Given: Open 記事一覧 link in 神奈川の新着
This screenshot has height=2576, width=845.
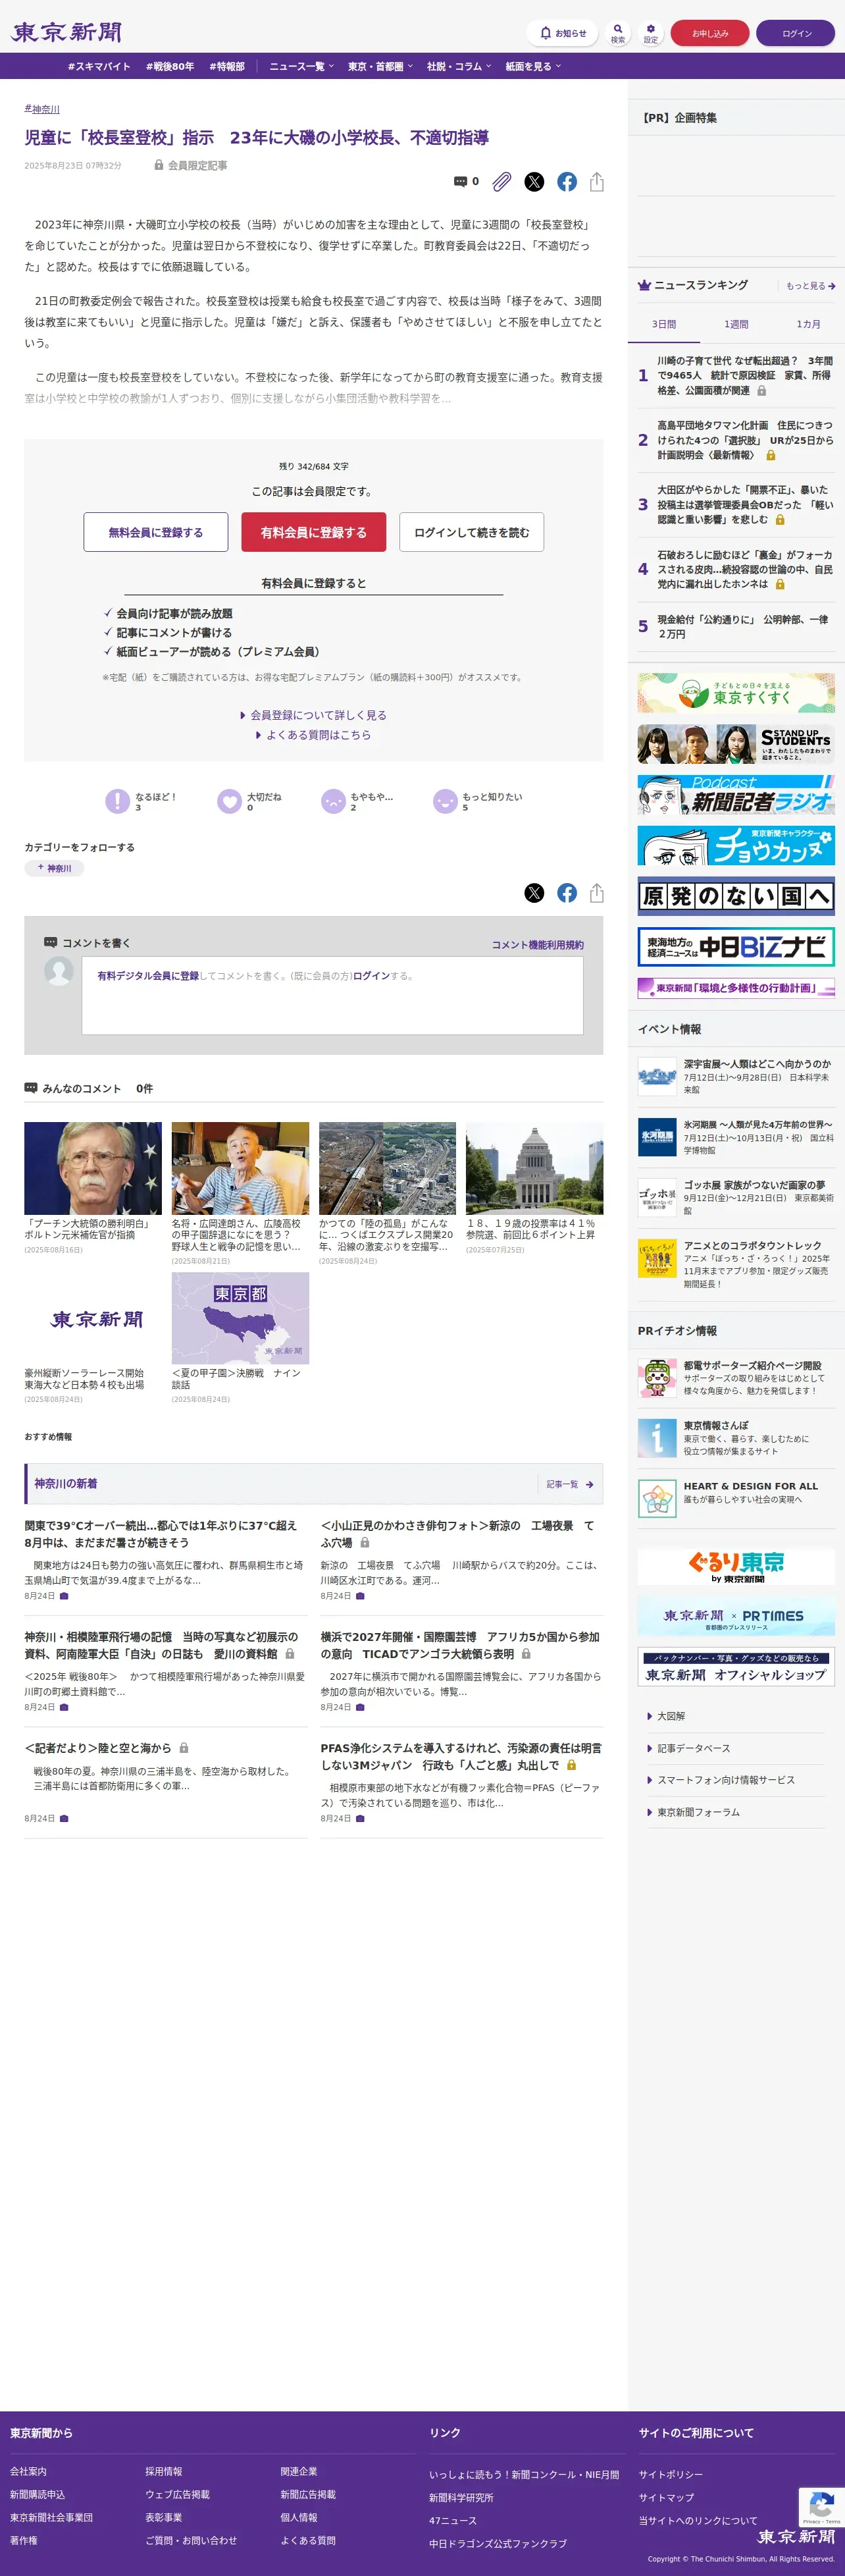Looking at the screenshot, I should coord(570,1484).
